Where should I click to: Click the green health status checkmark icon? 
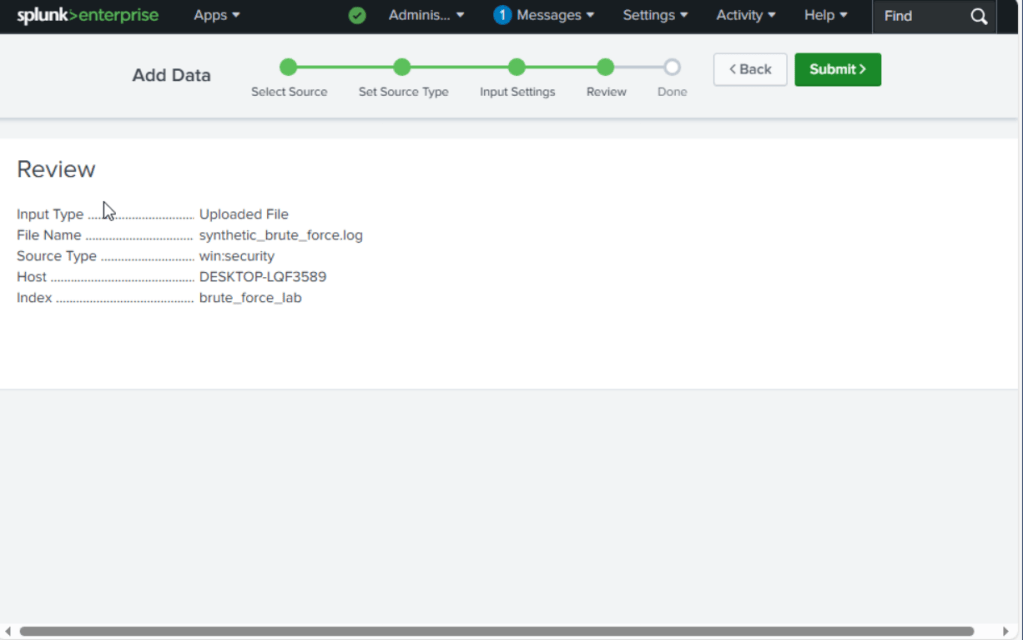click(357, 16)
